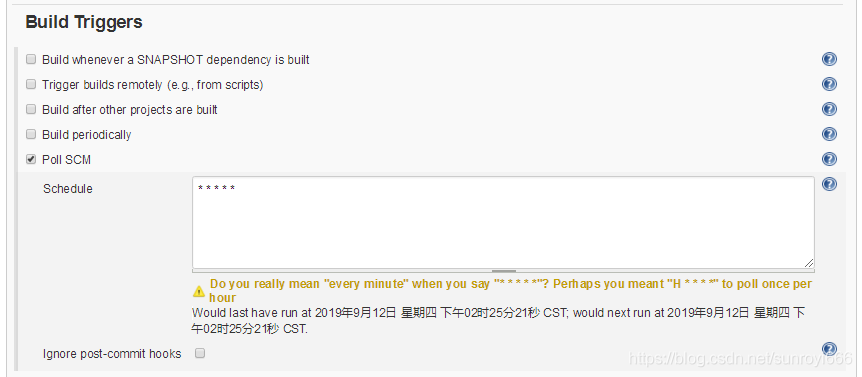
Task: Open the Poll SCM help icon
Action: (829, 159)
